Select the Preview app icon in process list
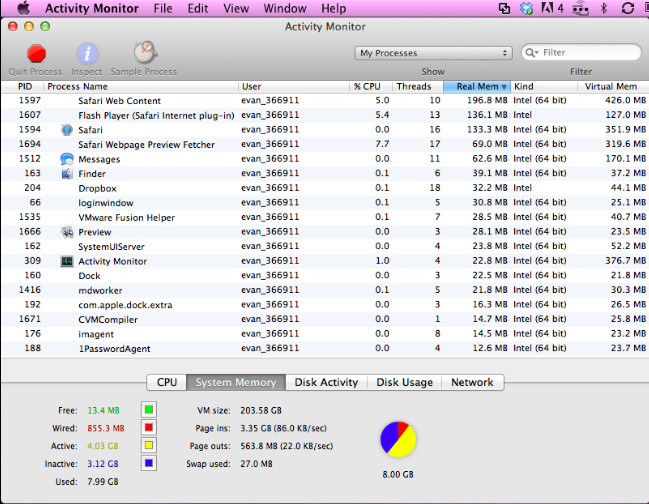This screenshot has height=504, width=649. (67, 232)
